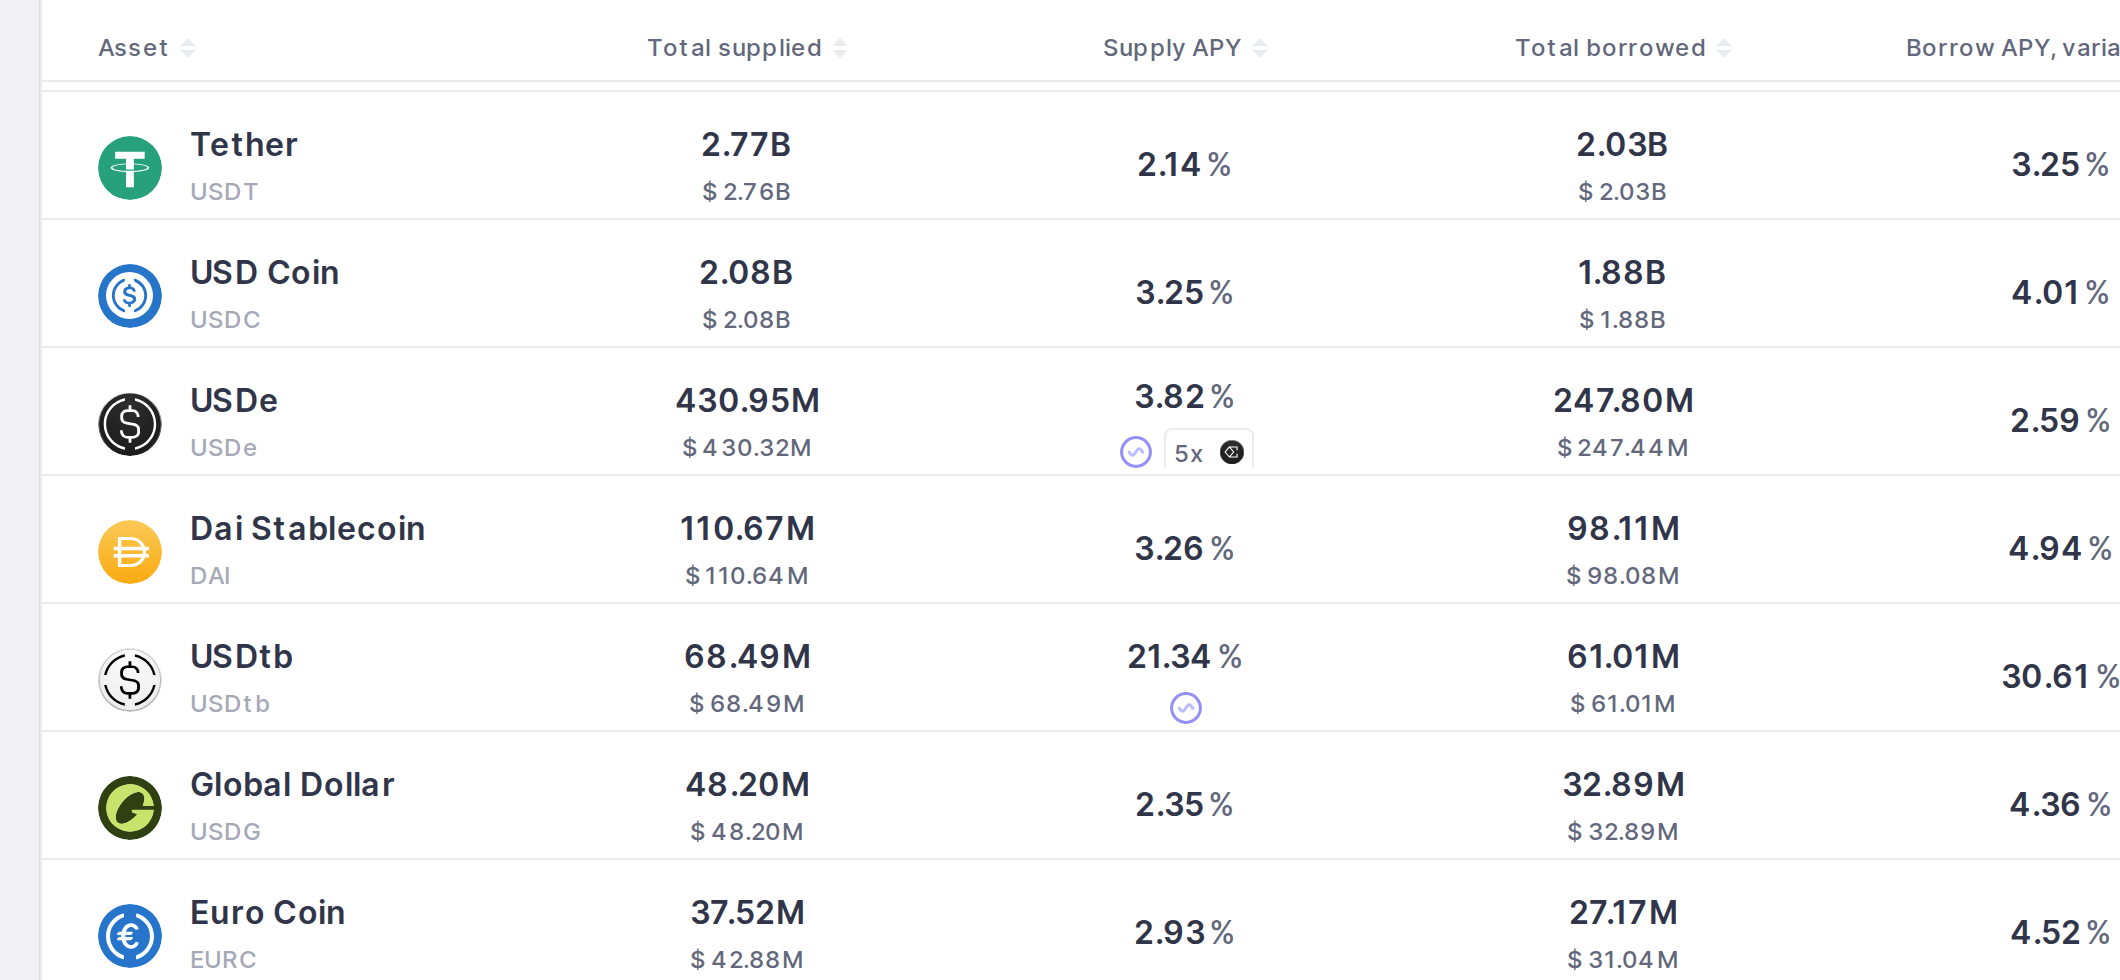Click Euro Coin borrow APY 4.52%
Image resolution: width=2120 pixels, height=980 pixels.
2060,933
